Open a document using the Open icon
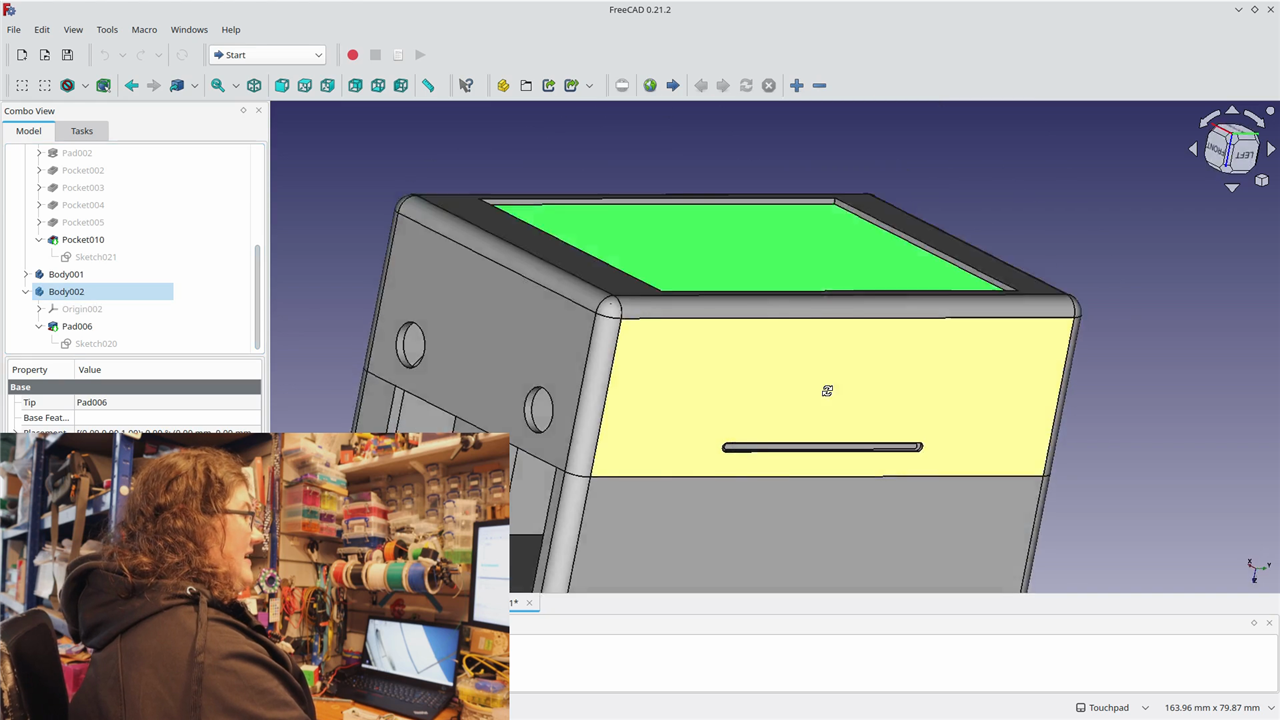The image size is (1280, 720). 45,55
